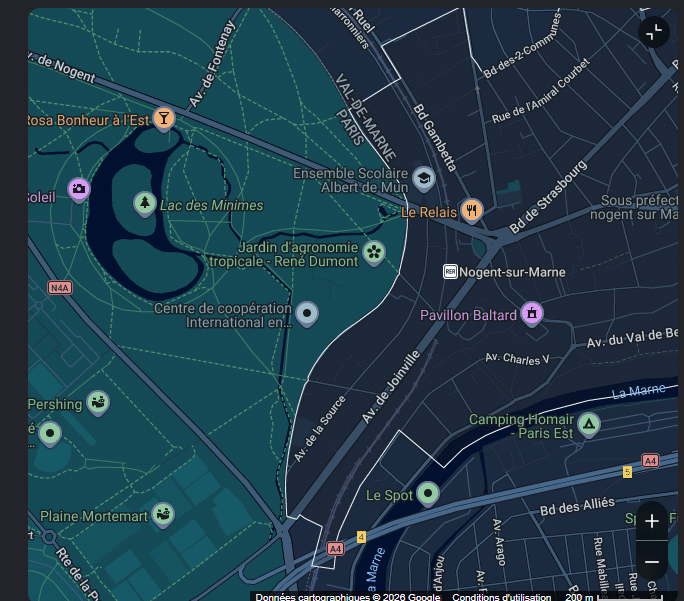This screenshot has height=601, width=684.
Task: Select Plaine Mortemart marker
Action: coord(163,515)
